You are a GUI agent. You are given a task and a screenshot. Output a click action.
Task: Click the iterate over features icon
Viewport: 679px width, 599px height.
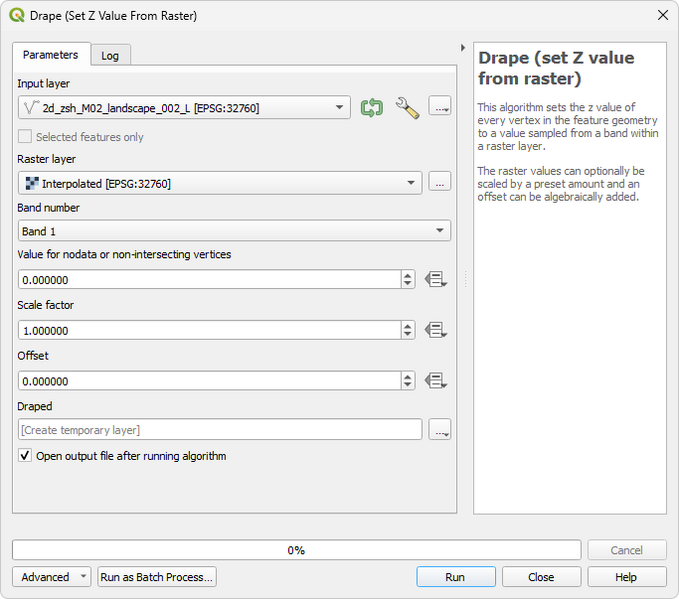[x=372, y=108]
